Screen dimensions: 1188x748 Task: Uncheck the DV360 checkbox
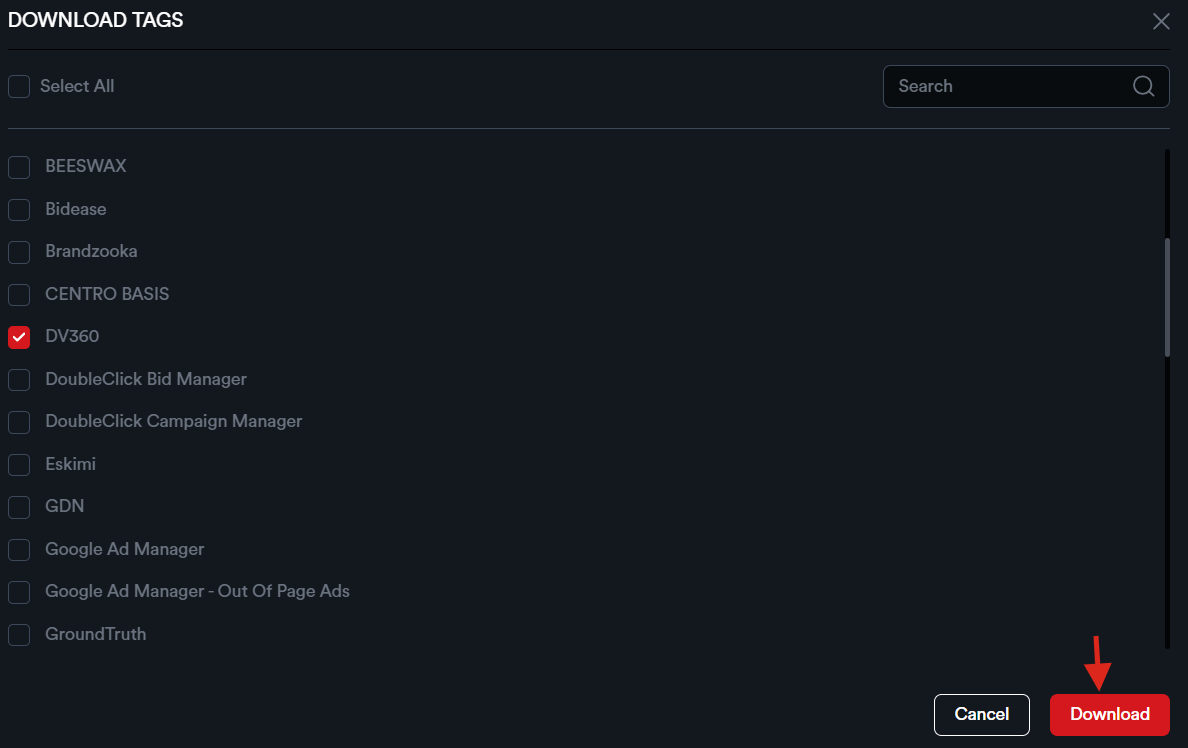pos(19,337)
